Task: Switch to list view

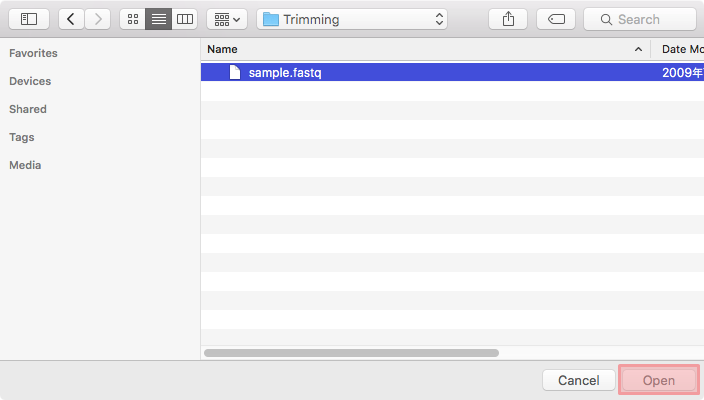Action: coord(159,19)
